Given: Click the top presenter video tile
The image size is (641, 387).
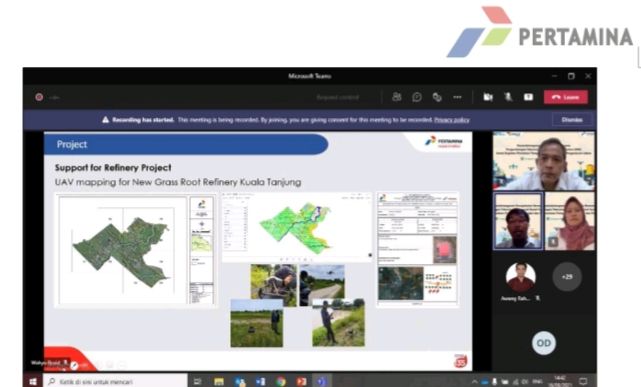Looking at the screenshot, I should tap(544, 161).
